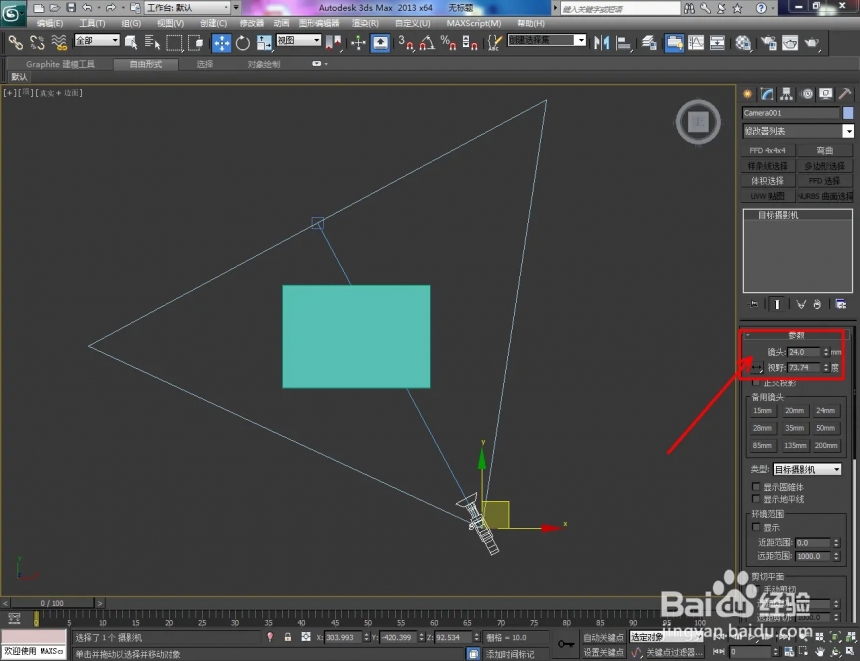
Task: Choose the Rectangular Selection Region tool
Action: (174, 42)
